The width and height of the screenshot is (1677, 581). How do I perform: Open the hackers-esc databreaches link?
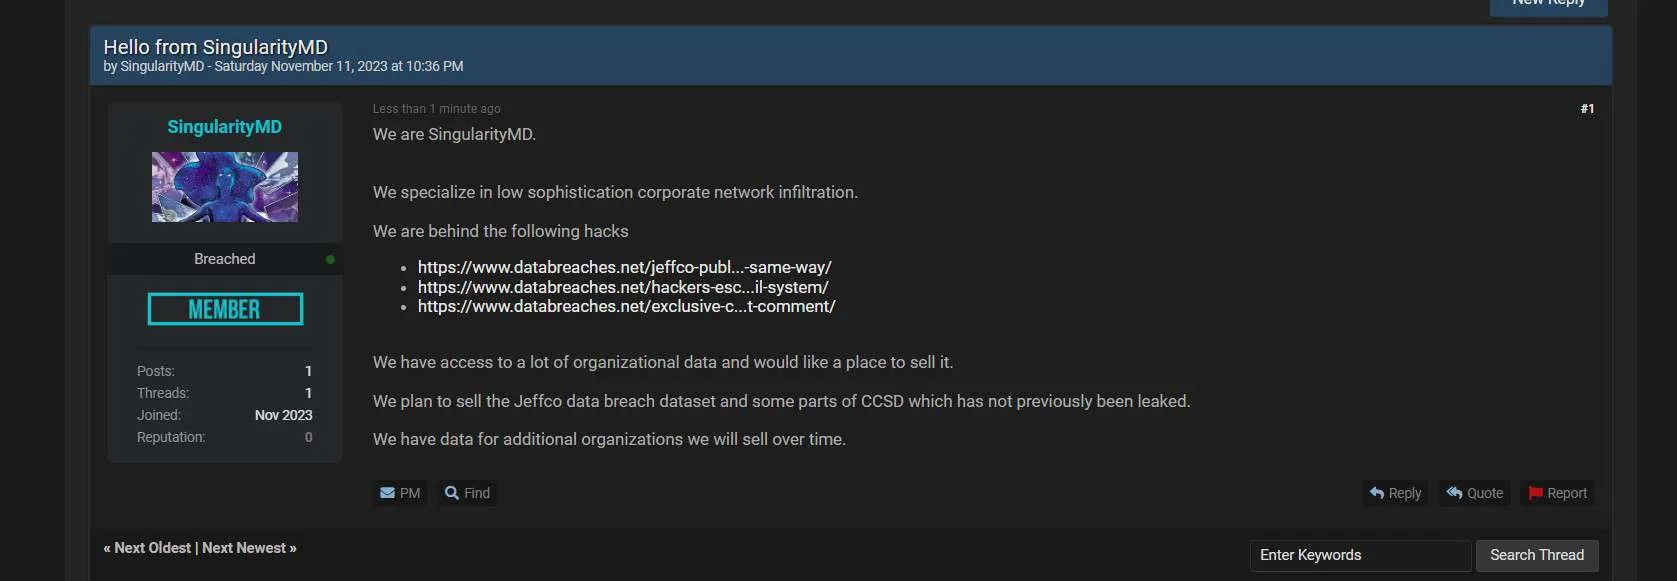623,287
